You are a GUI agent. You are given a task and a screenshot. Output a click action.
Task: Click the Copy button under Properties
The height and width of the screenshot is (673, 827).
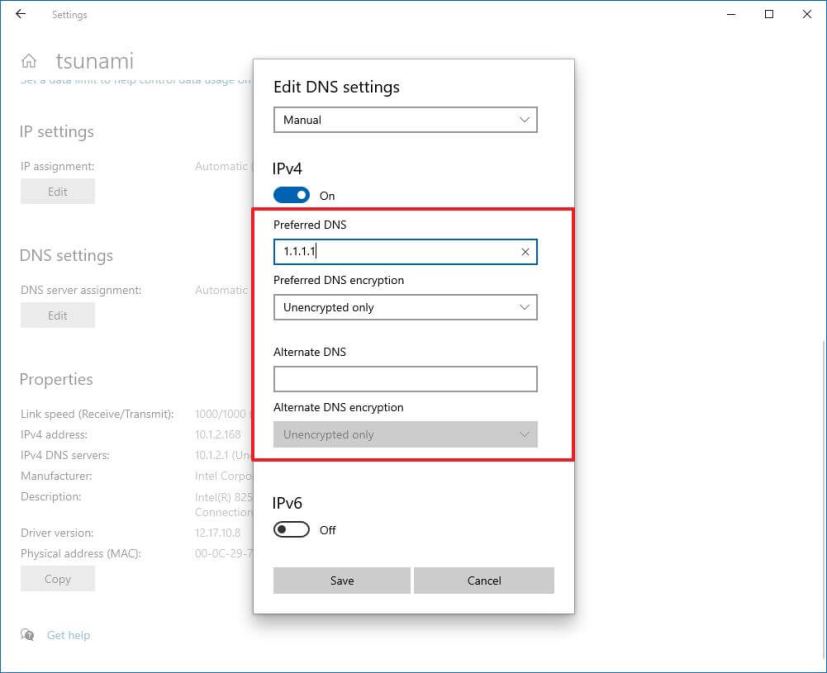57,579
